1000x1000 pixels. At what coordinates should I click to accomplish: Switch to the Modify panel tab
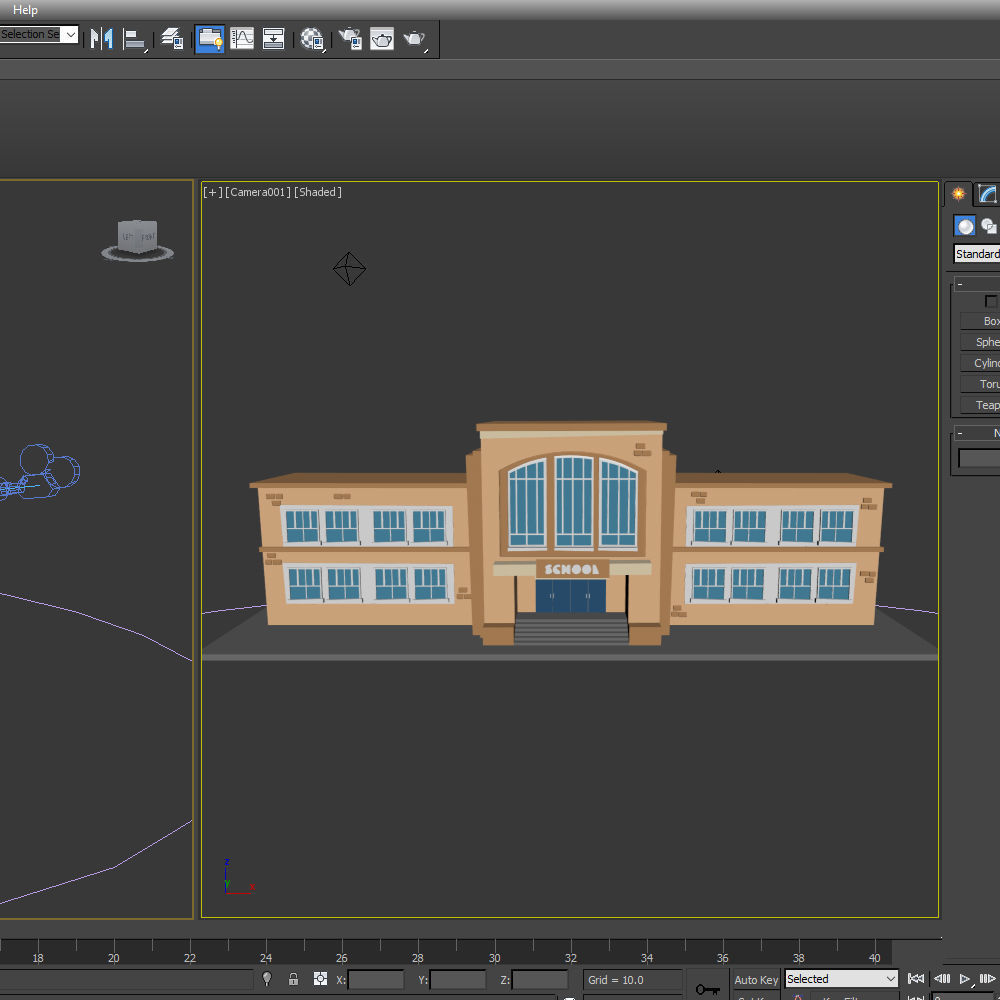pyautogui.click(x=987, y=194)
